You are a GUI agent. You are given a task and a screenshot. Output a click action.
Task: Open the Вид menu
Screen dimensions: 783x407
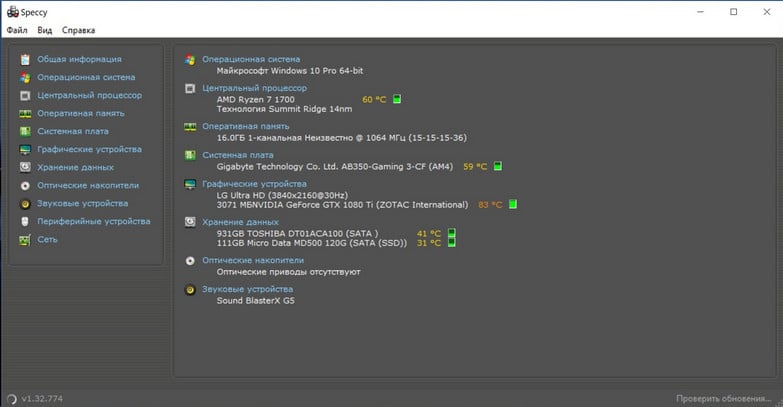pos(45,30)
